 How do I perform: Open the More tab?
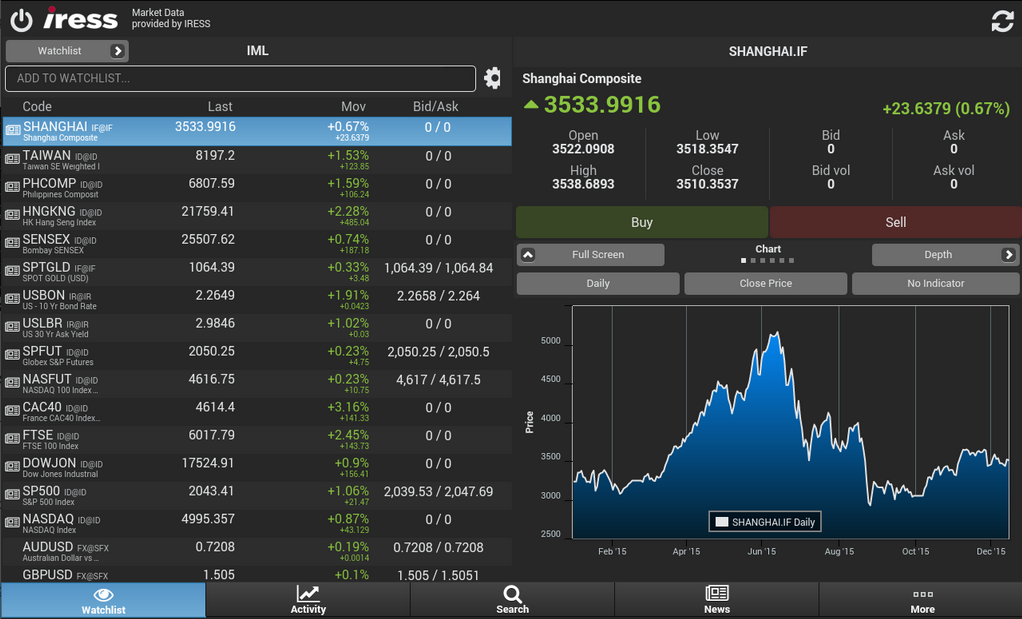coord(922,600)
